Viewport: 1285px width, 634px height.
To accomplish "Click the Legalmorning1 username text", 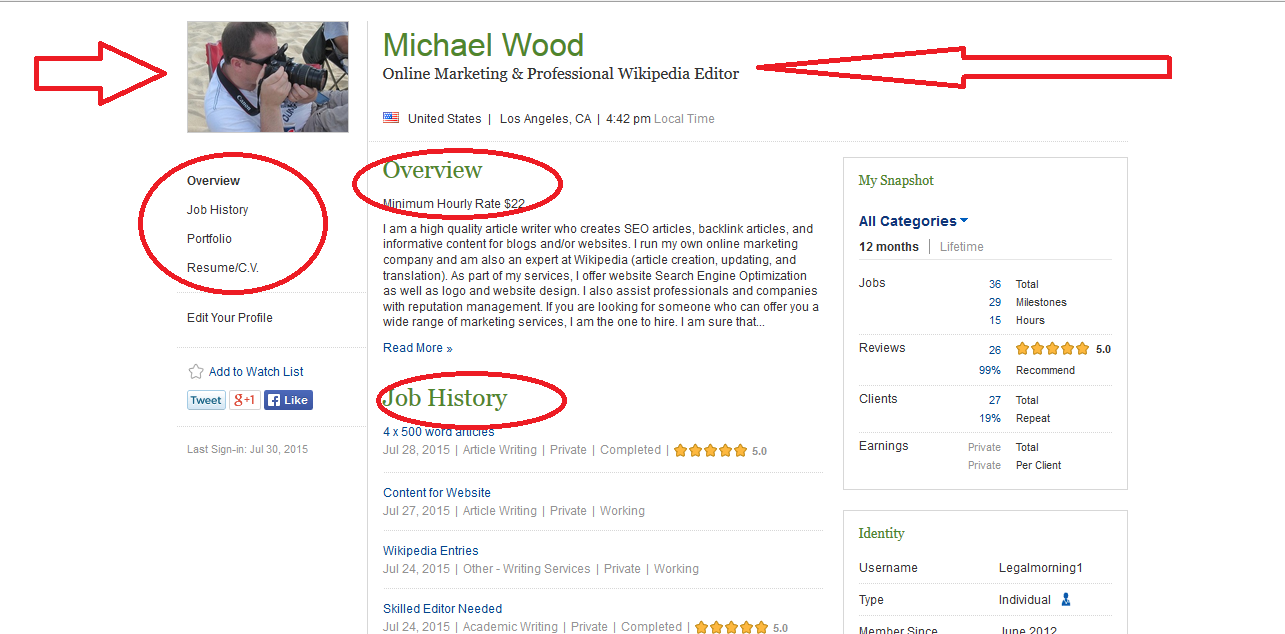I will click(x=1041, y=568).
